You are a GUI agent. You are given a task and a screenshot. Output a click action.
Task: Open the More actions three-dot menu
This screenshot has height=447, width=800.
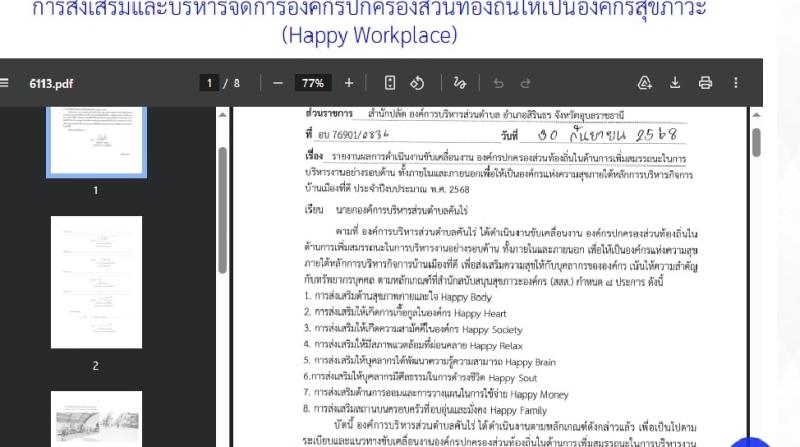[x=736, y=83]
